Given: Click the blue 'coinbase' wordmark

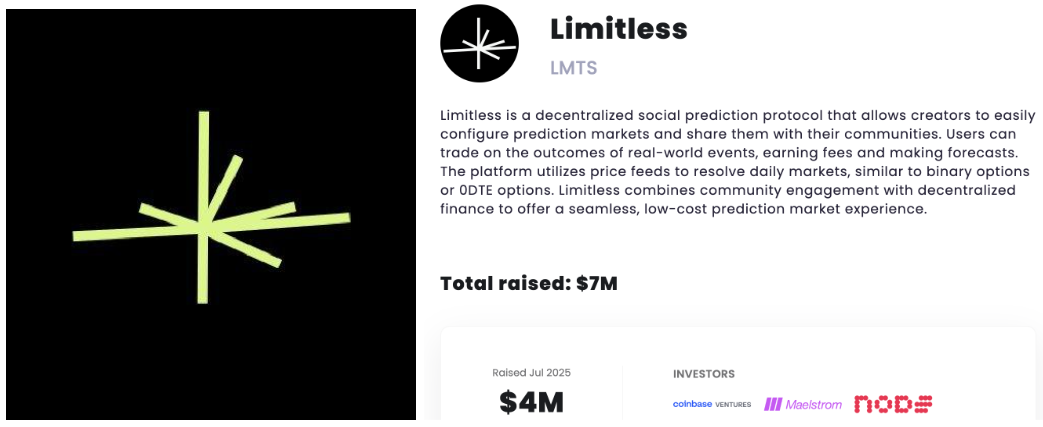Looking at the screenshot, I should pyautogui.click(x=696, y=404).
